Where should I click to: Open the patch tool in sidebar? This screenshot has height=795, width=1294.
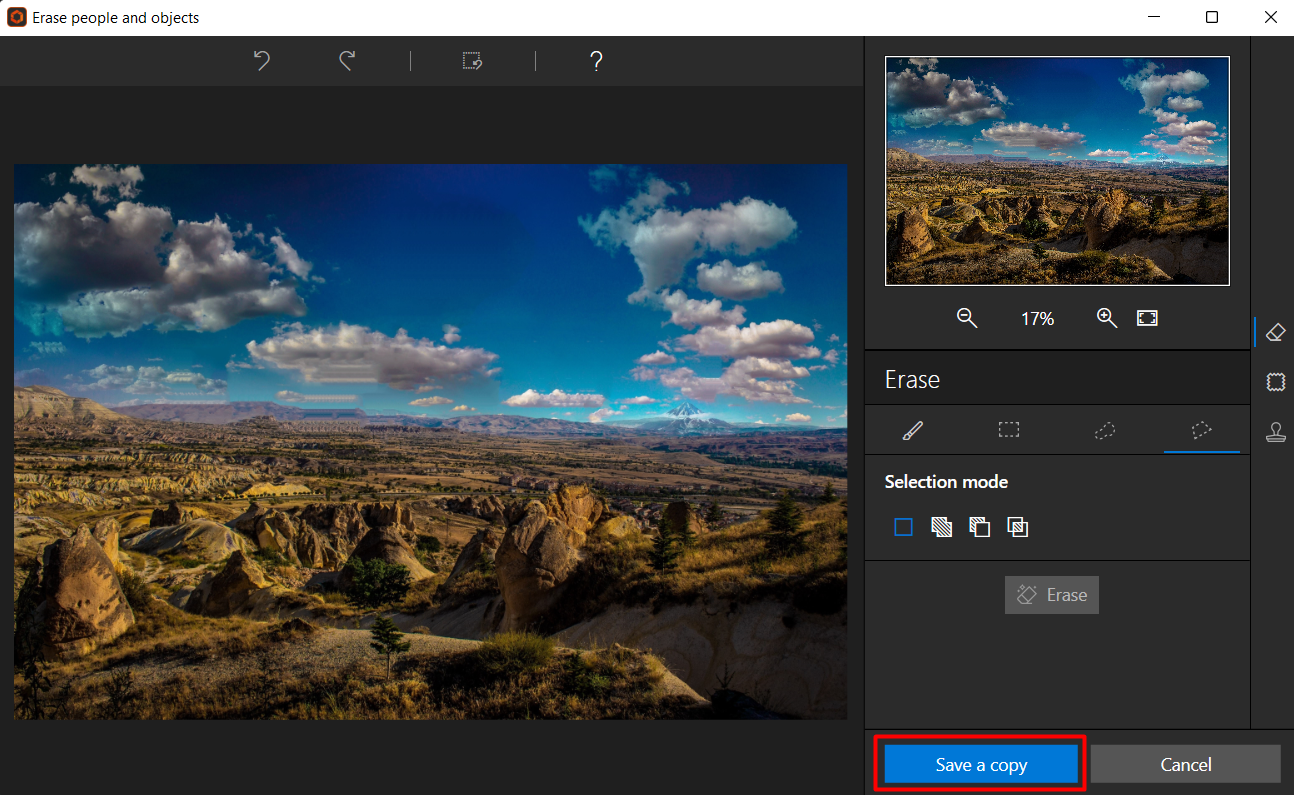(x=1275, y=381)
